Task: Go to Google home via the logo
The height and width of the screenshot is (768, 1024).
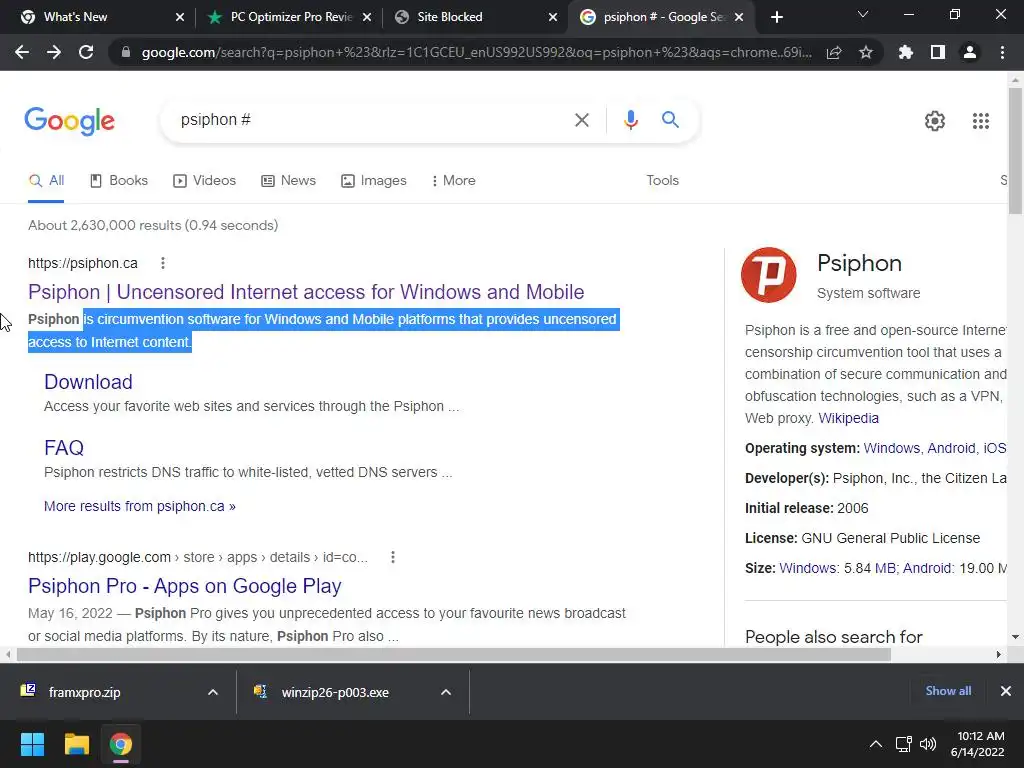Action: 69,121
